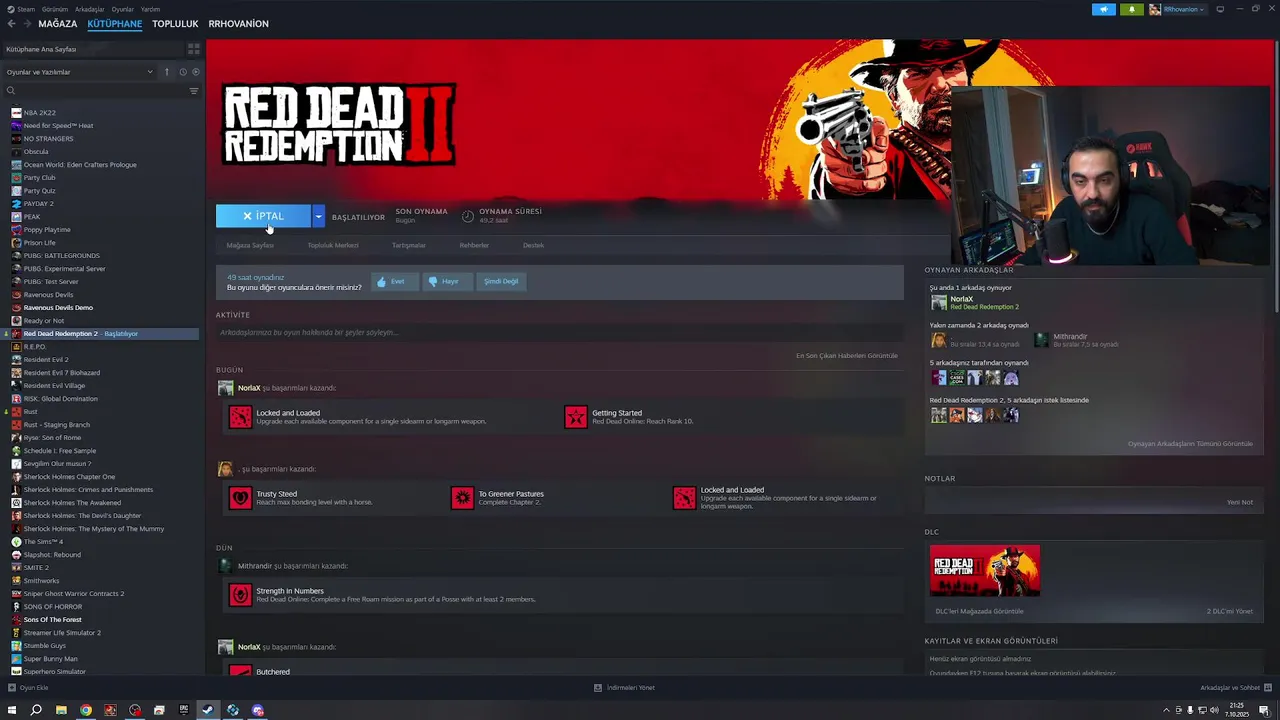
Task: Click Oynayan Arkadaşların Tümünü Görüntüle
Action: [x=1190, y=444]
